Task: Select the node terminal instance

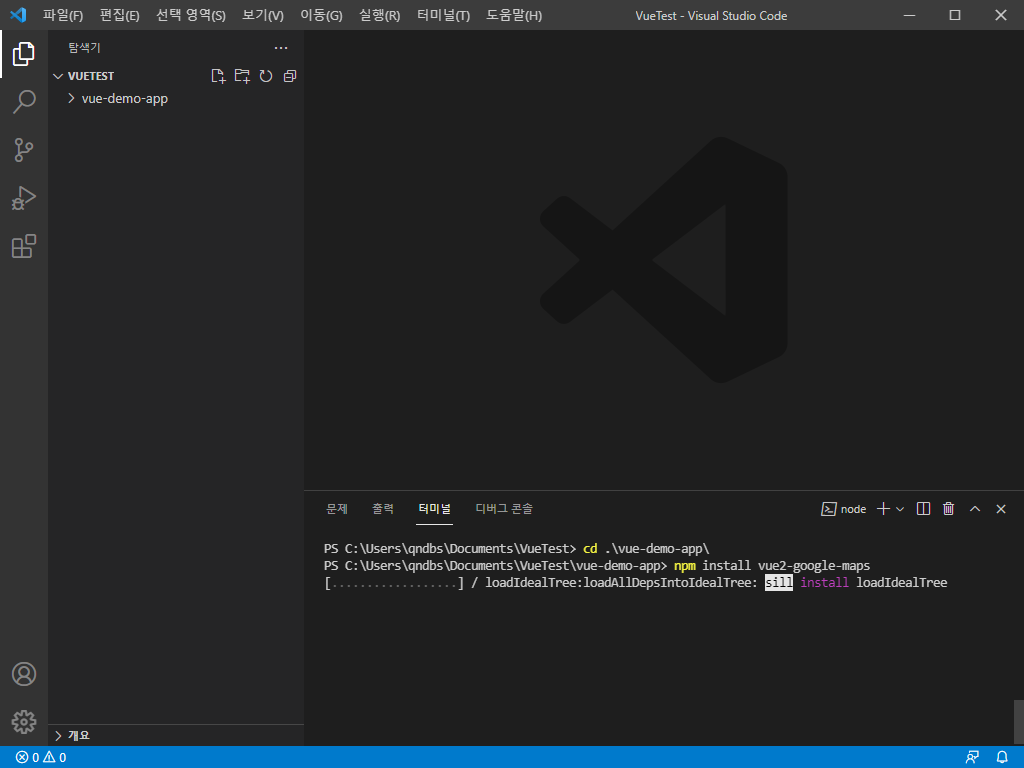Action: coord(844,509)
